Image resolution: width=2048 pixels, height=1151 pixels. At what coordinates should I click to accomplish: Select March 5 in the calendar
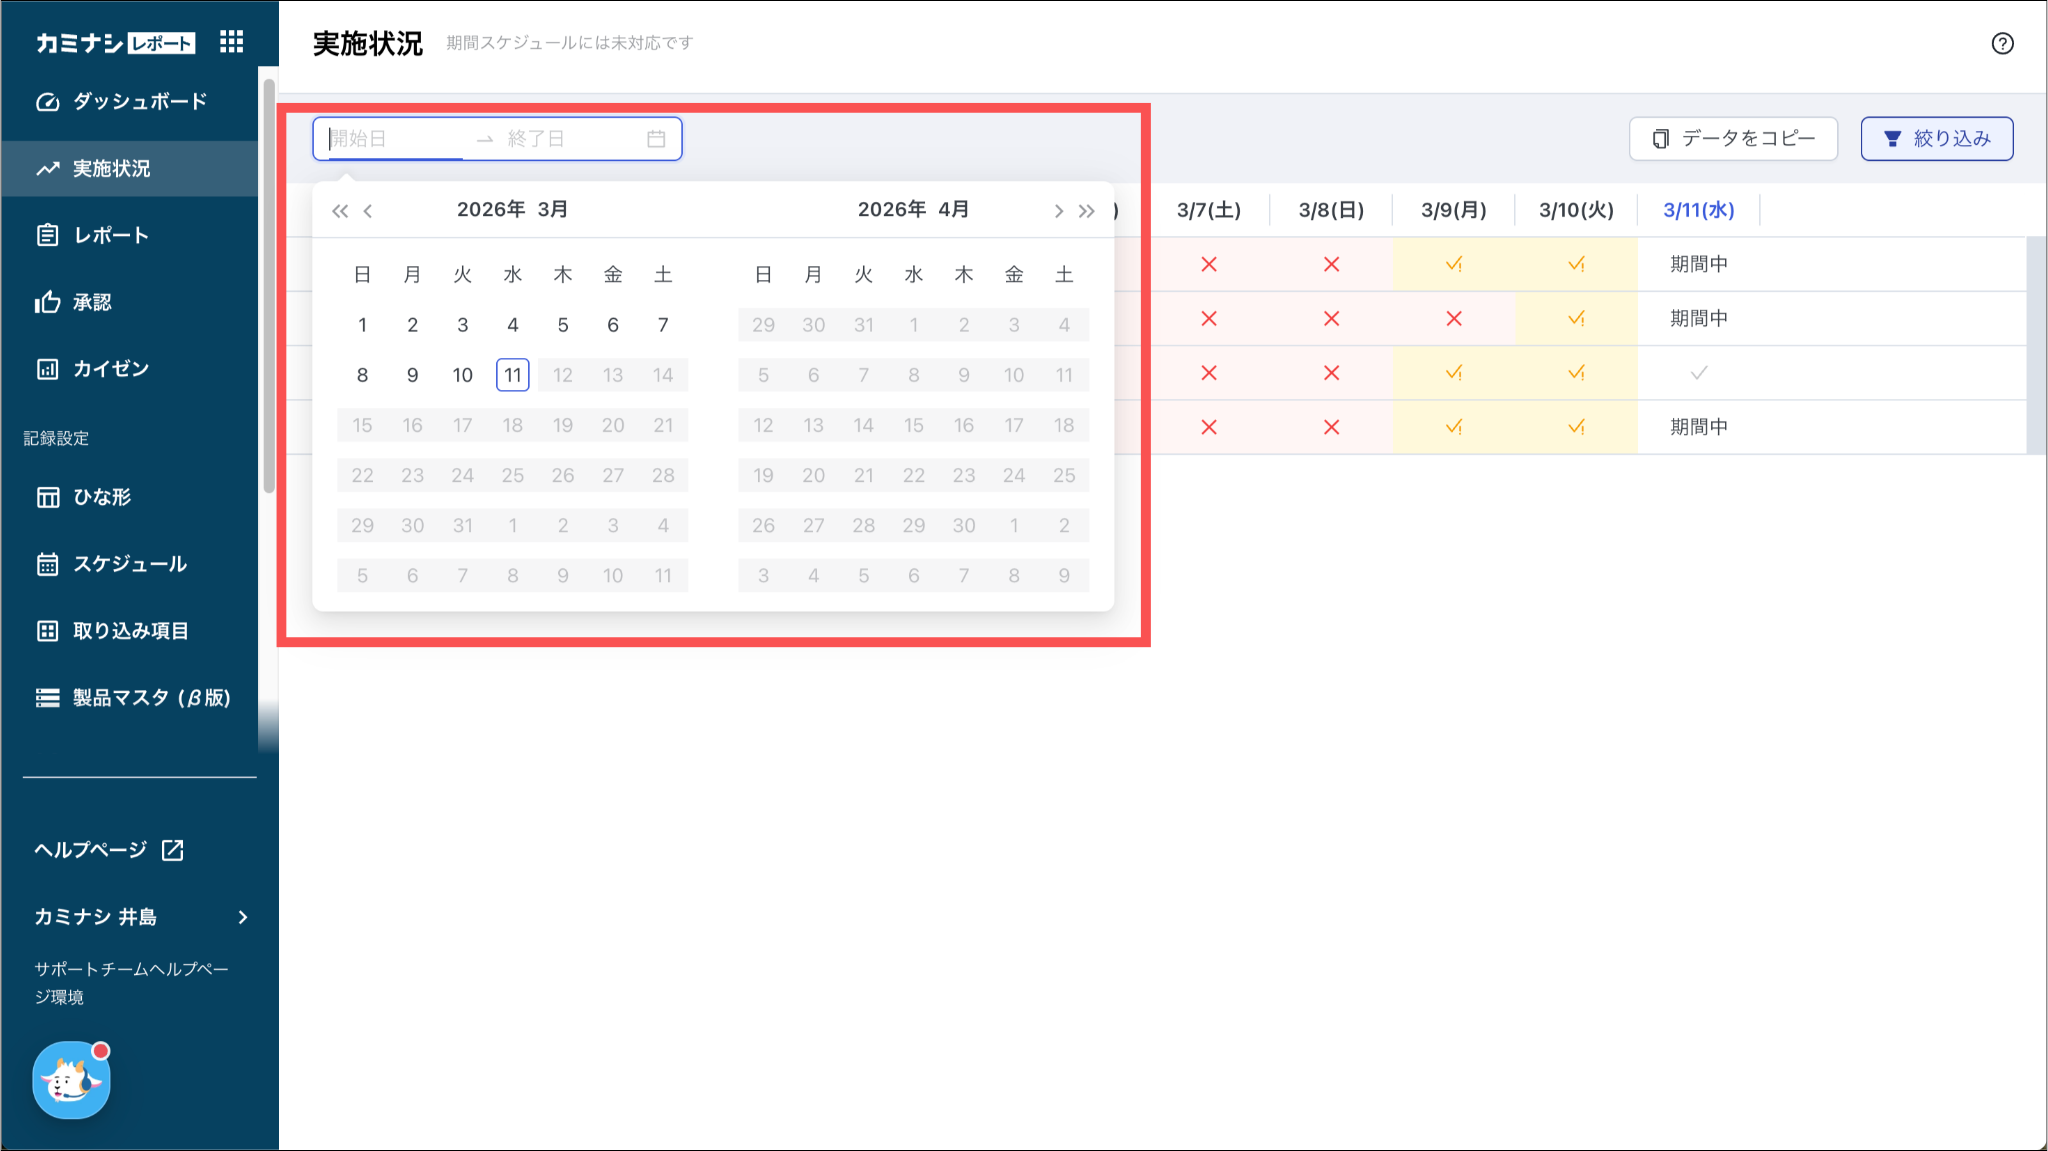[x=563, y=325]
